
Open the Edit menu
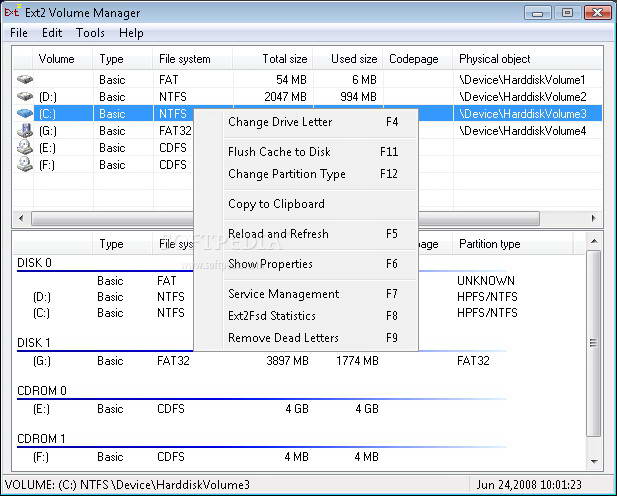[x=52, y=33]
